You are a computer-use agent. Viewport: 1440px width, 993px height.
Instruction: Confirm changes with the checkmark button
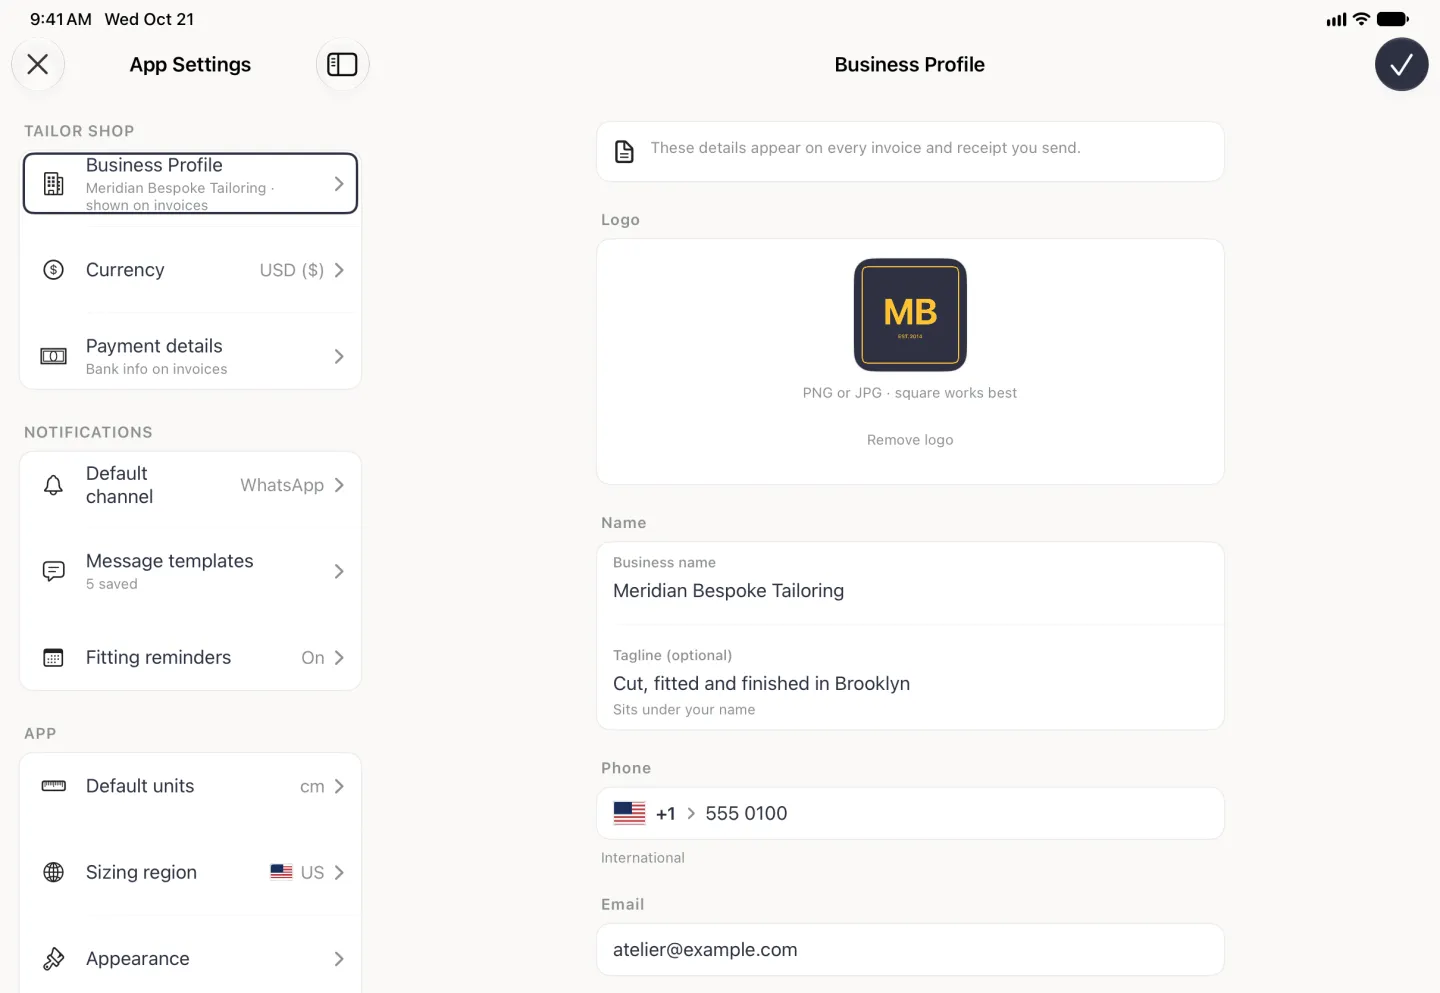click(x=1401, y=65)
